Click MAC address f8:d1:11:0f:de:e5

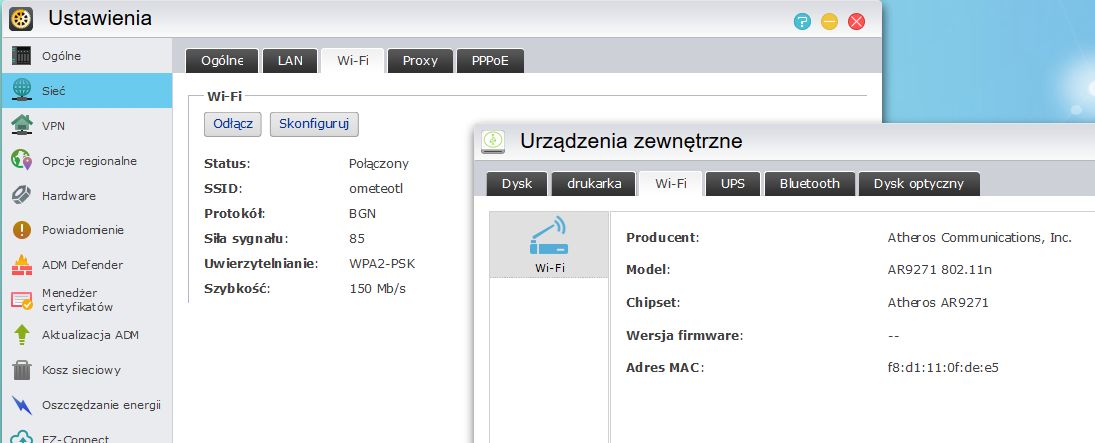tap(943, 368)
